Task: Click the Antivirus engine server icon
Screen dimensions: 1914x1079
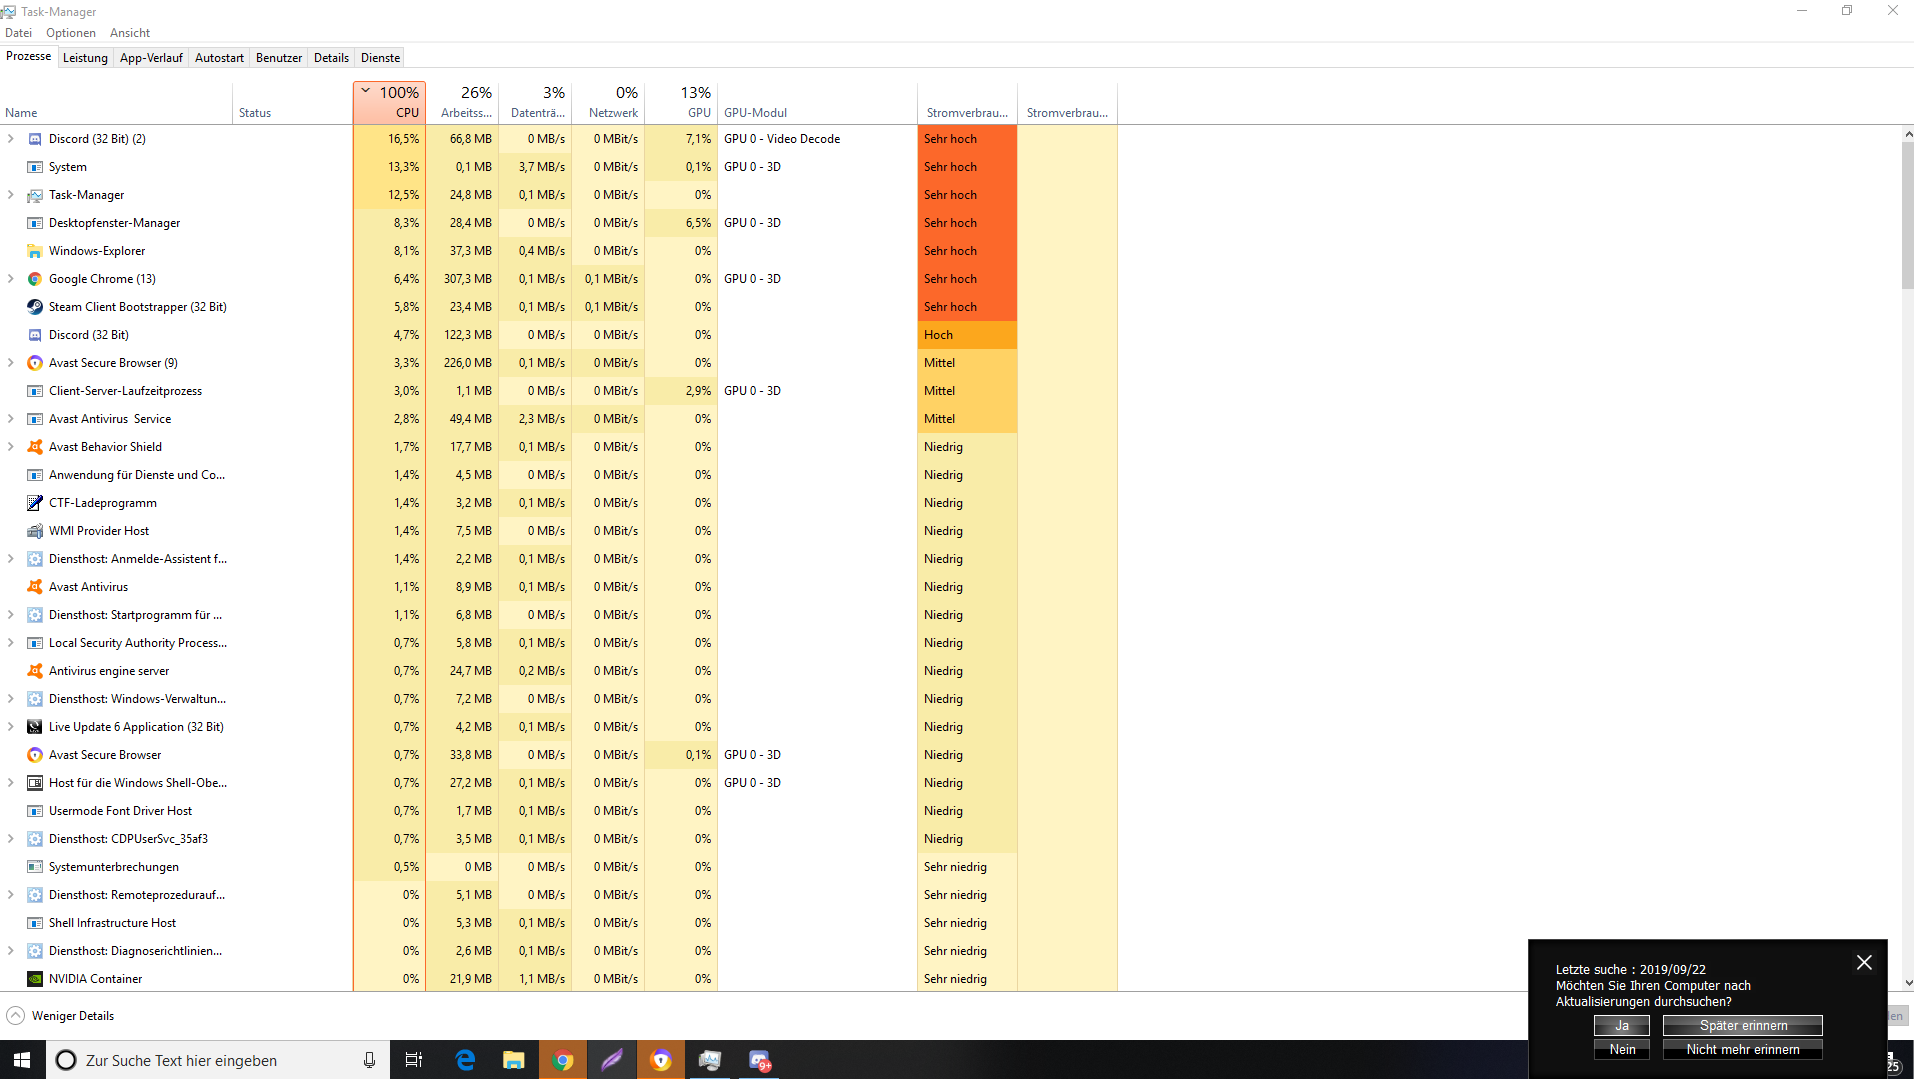Action: click(x=35, y=671)
